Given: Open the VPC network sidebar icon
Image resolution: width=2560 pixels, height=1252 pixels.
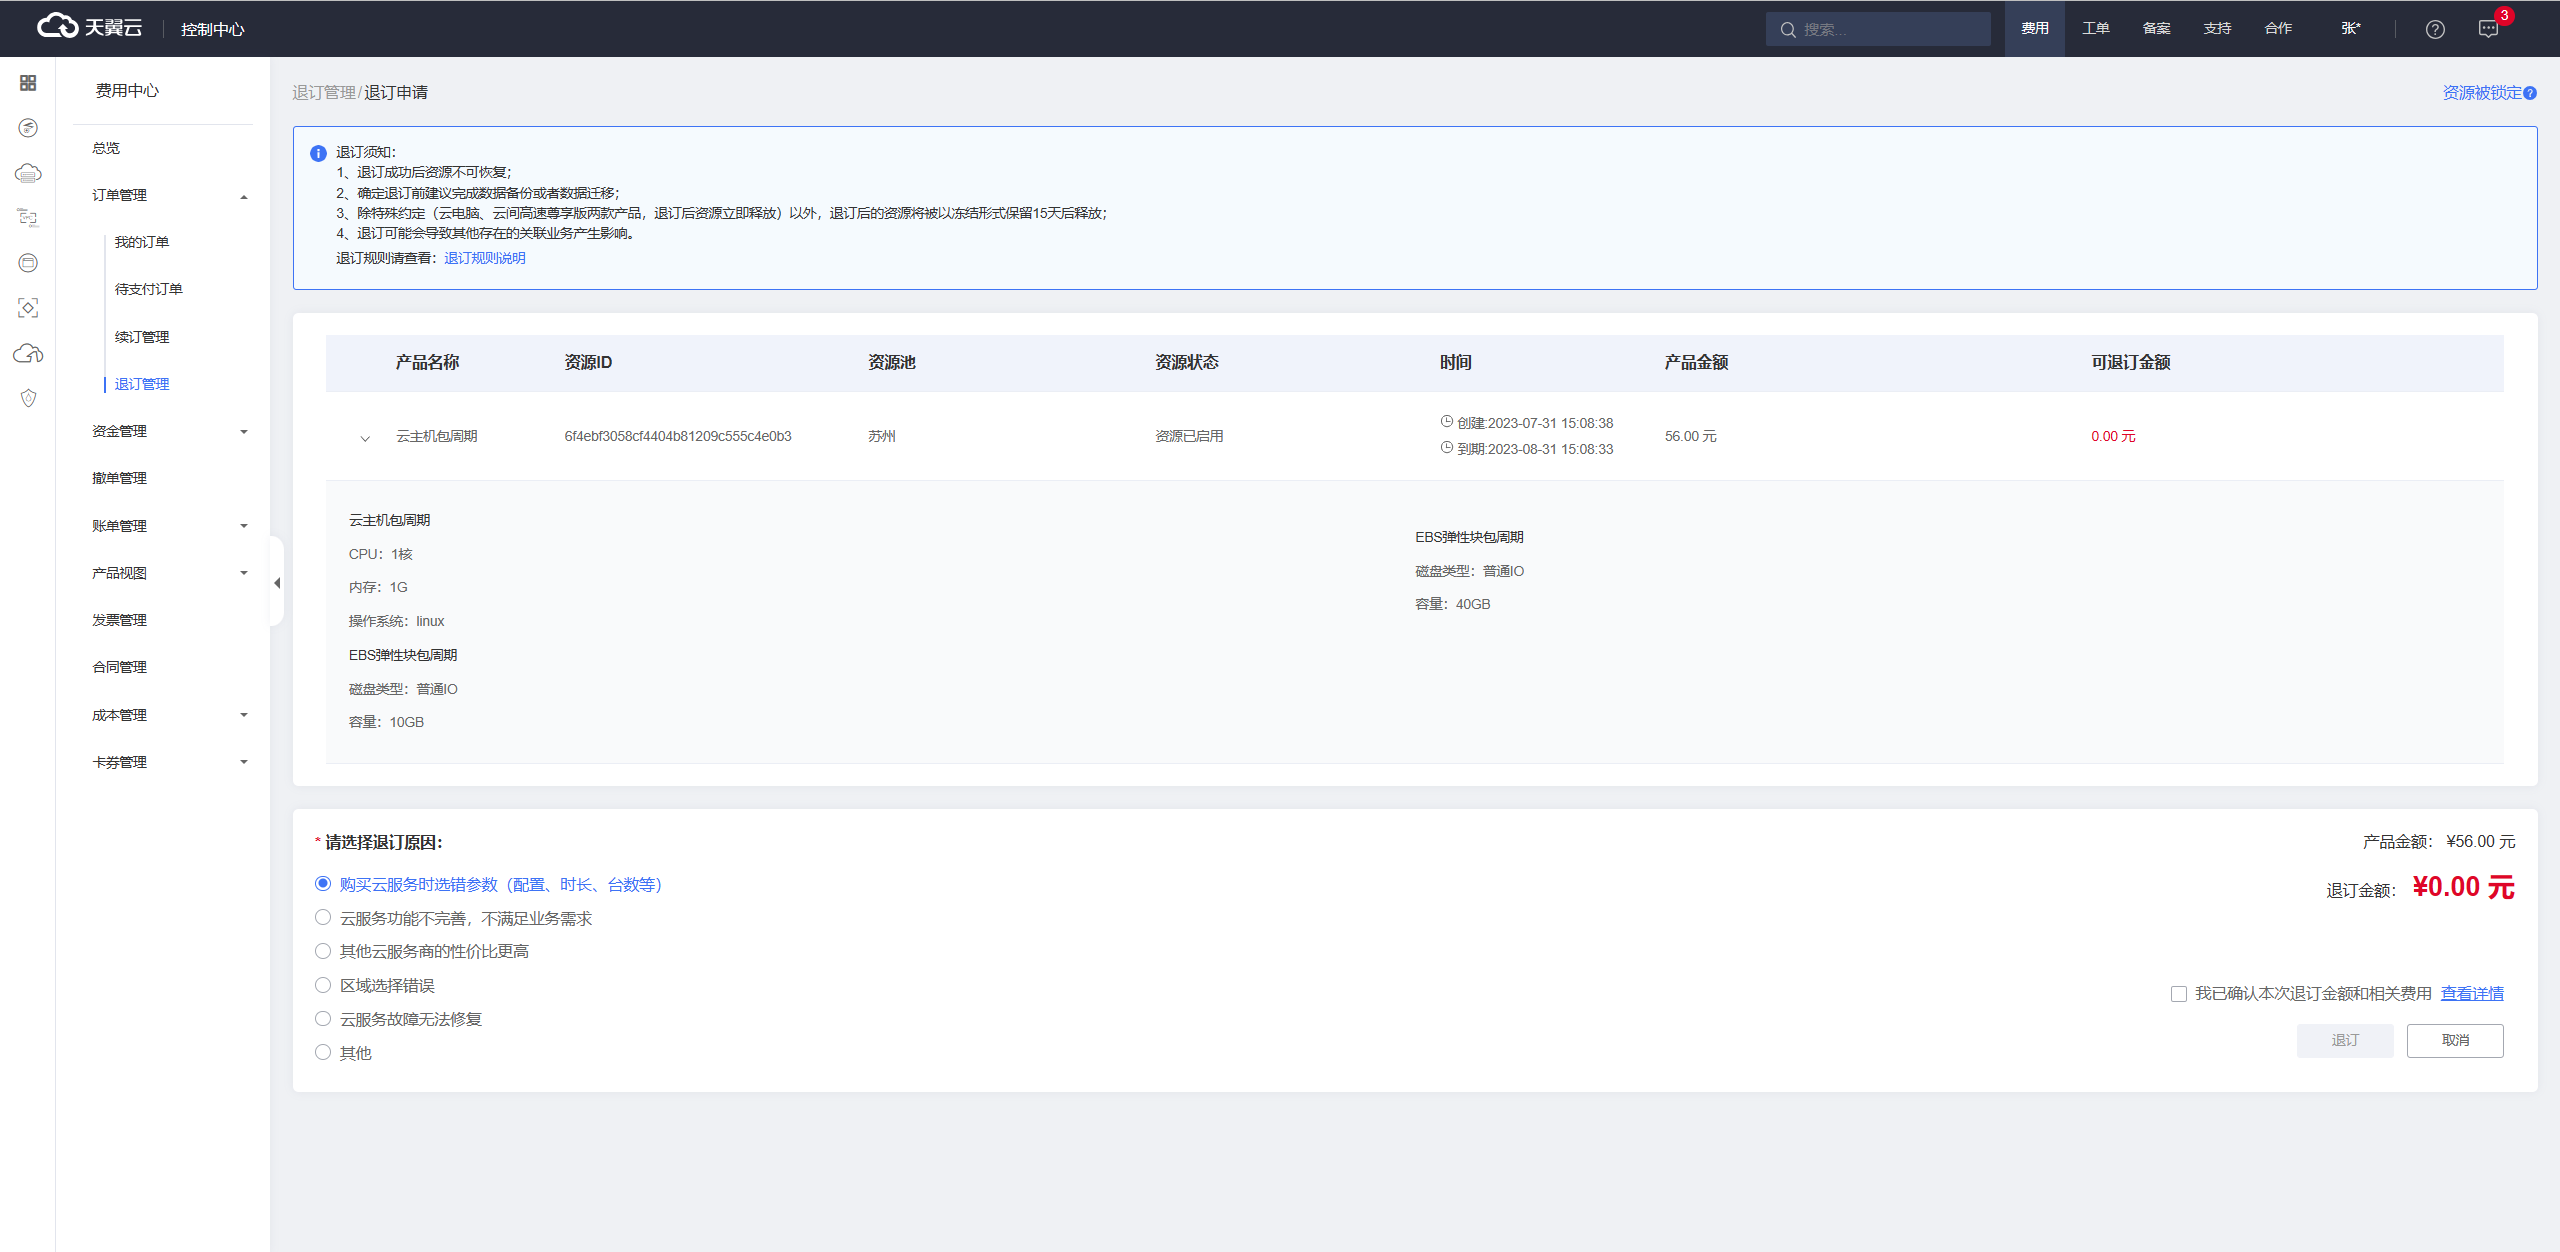Looking at the screenshot, I should pos(28,218).
